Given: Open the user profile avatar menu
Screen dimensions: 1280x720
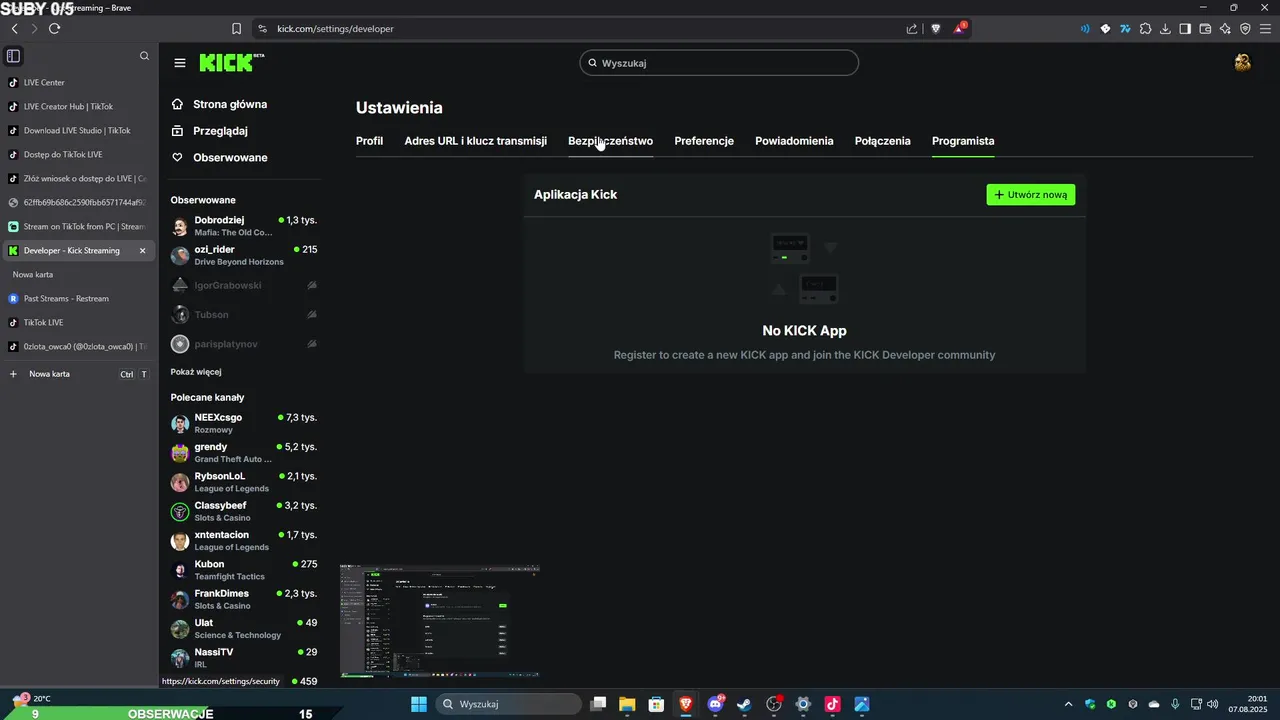Looking at the screenshot, I should pyautogui.click(x=1242, y=62).
